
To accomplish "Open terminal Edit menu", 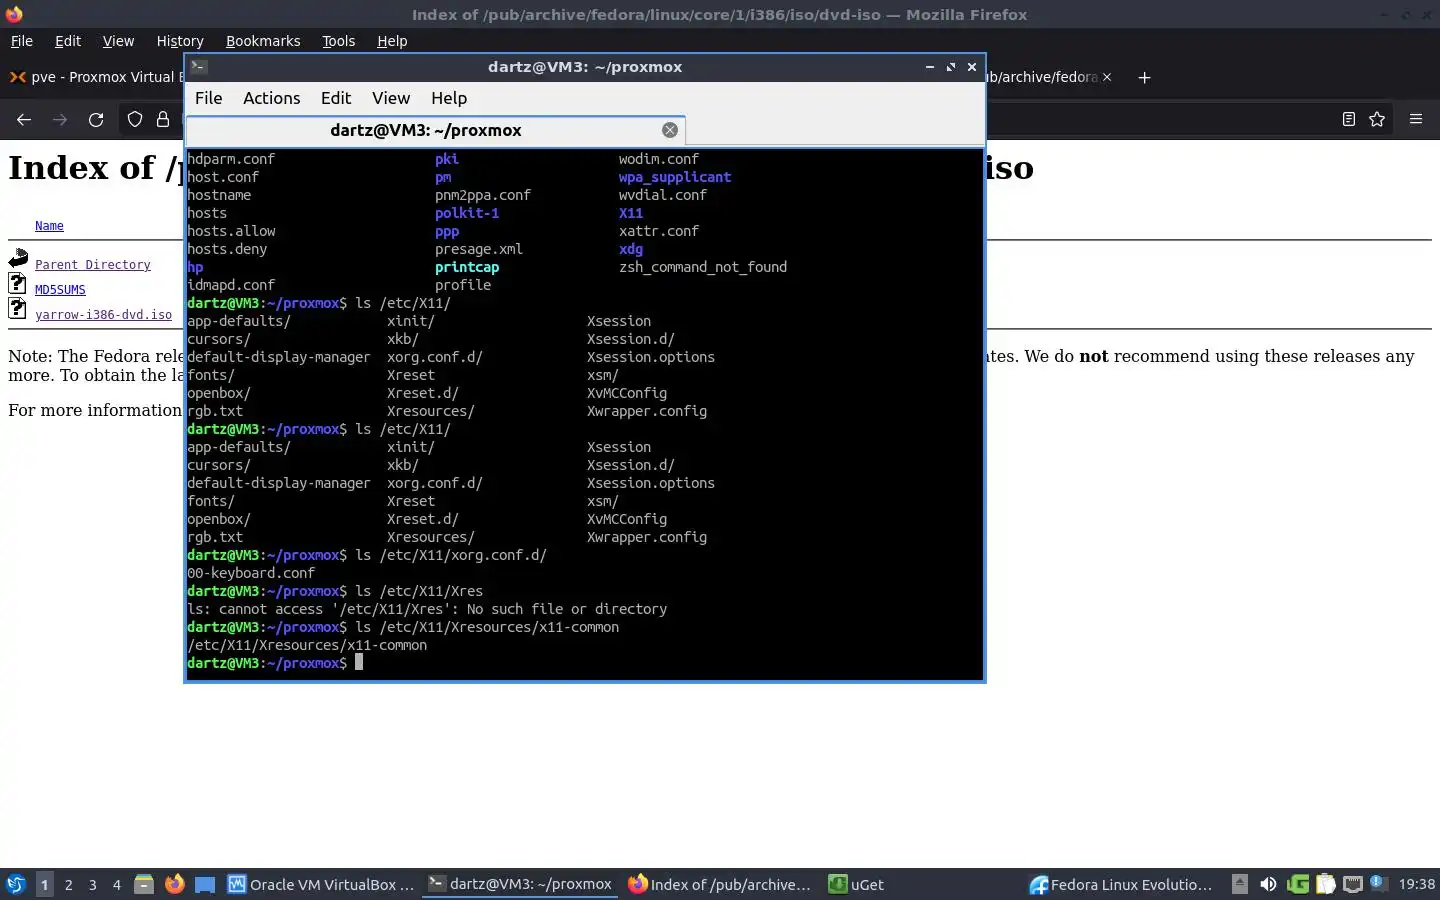I will (x=336, y=98).
